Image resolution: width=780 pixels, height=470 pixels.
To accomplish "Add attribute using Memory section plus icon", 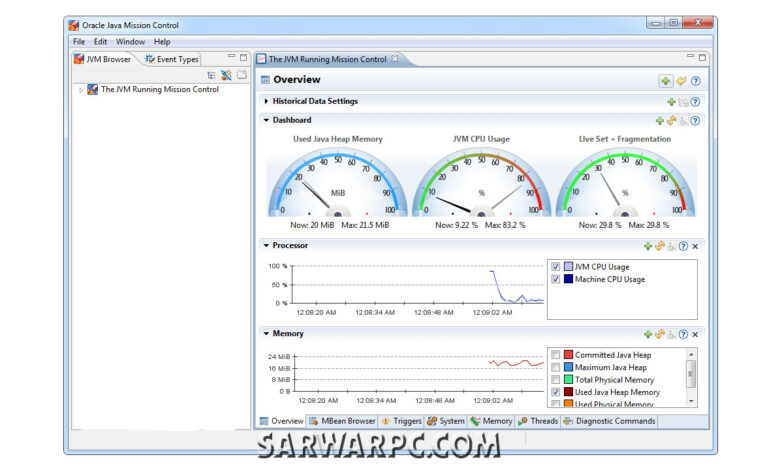I will pos(648,334).
